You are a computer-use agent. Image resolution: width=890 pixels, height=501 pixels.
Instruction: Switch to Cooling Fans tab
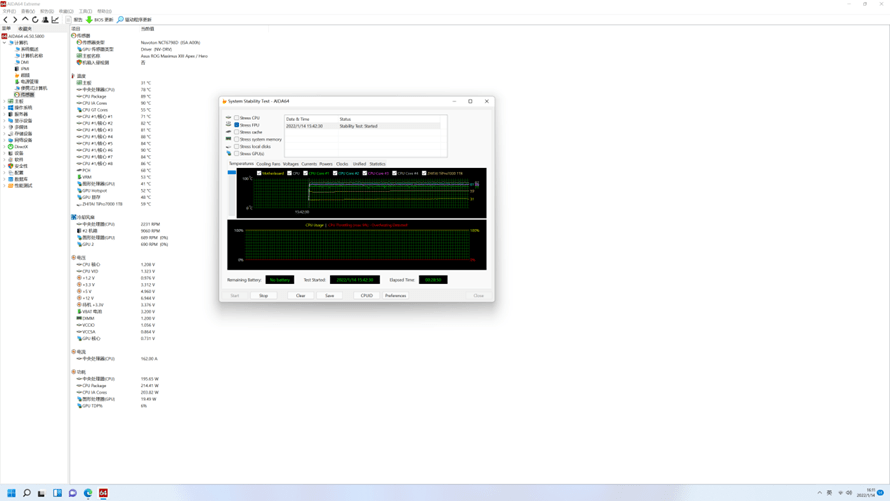(x=268, y=164)
